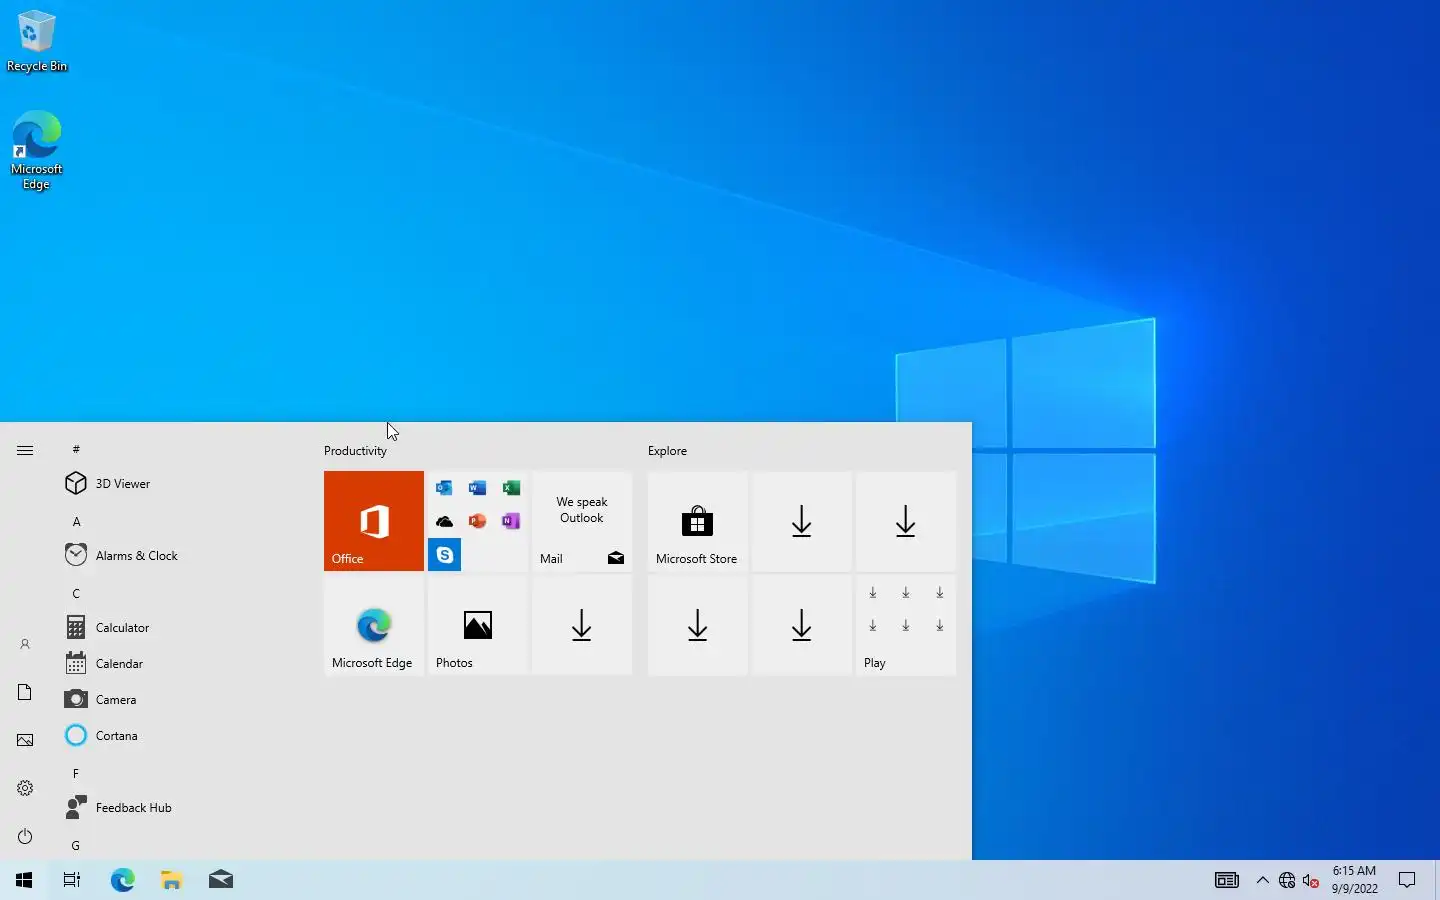Open Calculator from the app list
1440x900 pixels.
pos(180,628)
